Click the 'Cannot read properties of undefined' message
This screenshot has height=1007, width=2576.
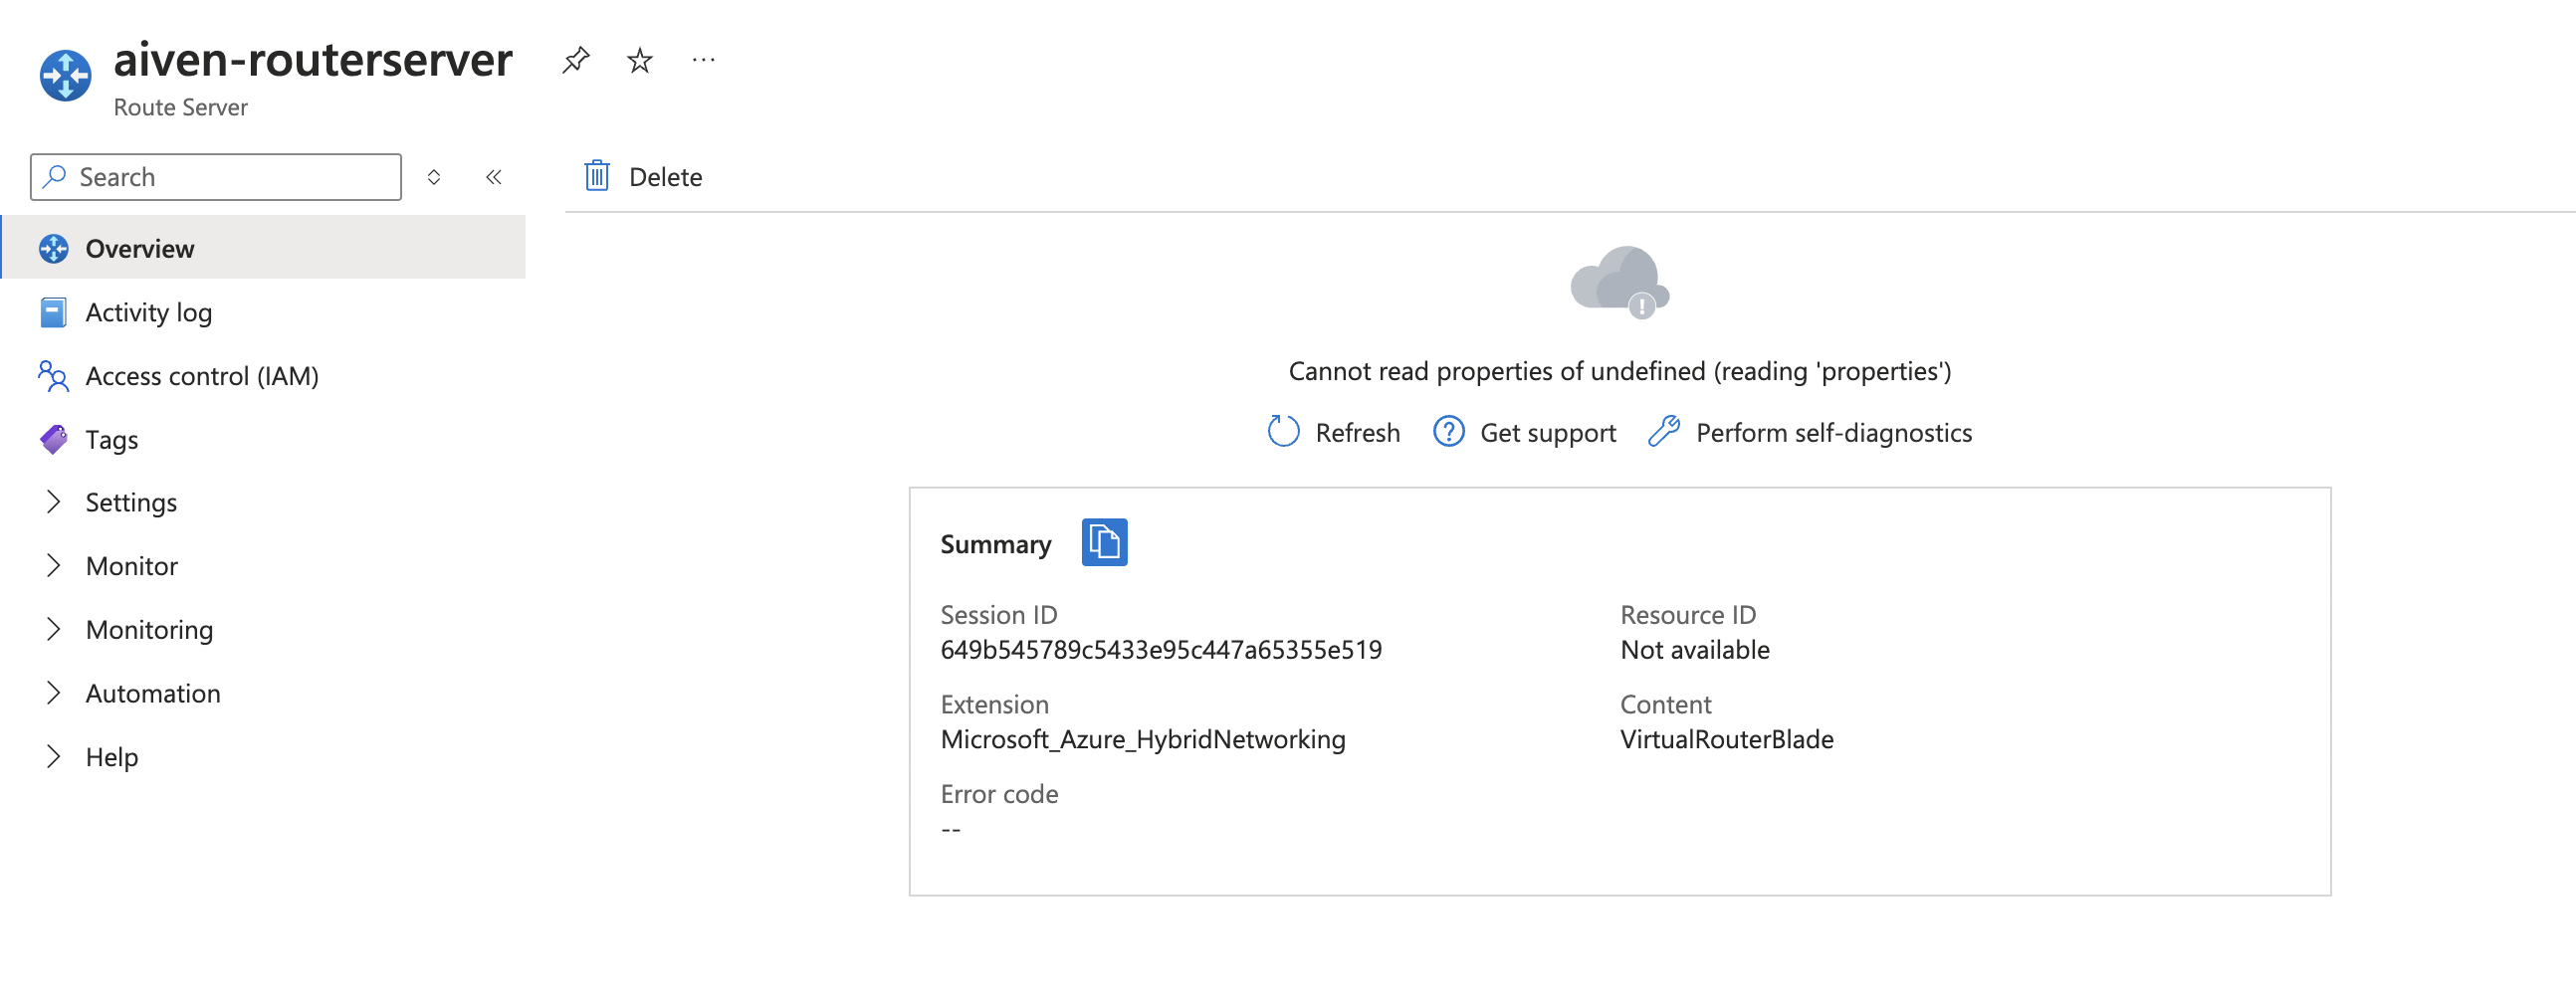coord(1619,371)
